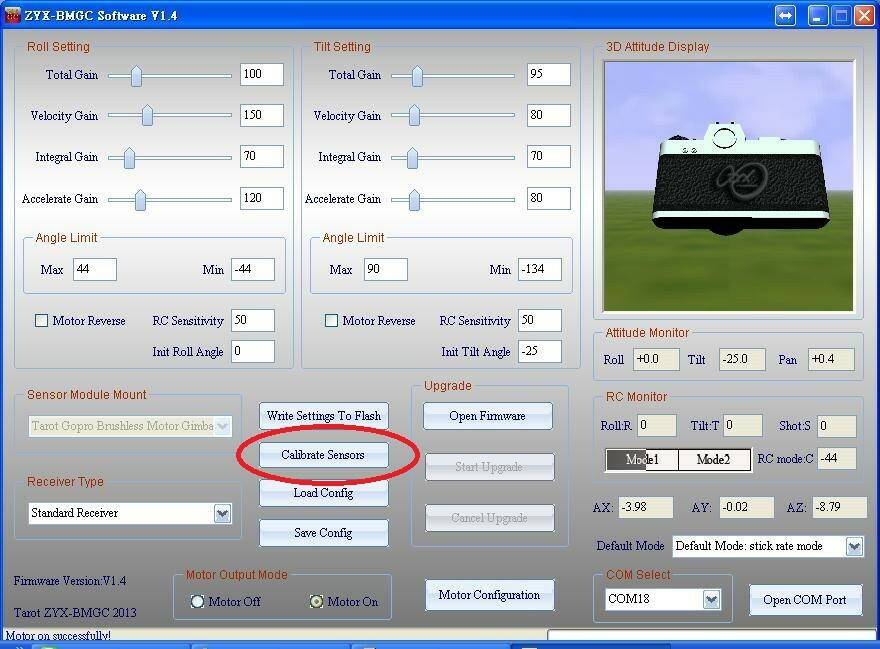Image resolution: width=880 pixels, height=649 pixels.
Task: Click Roll Integral Gain slider thumb
Action: tap(129, 158)
